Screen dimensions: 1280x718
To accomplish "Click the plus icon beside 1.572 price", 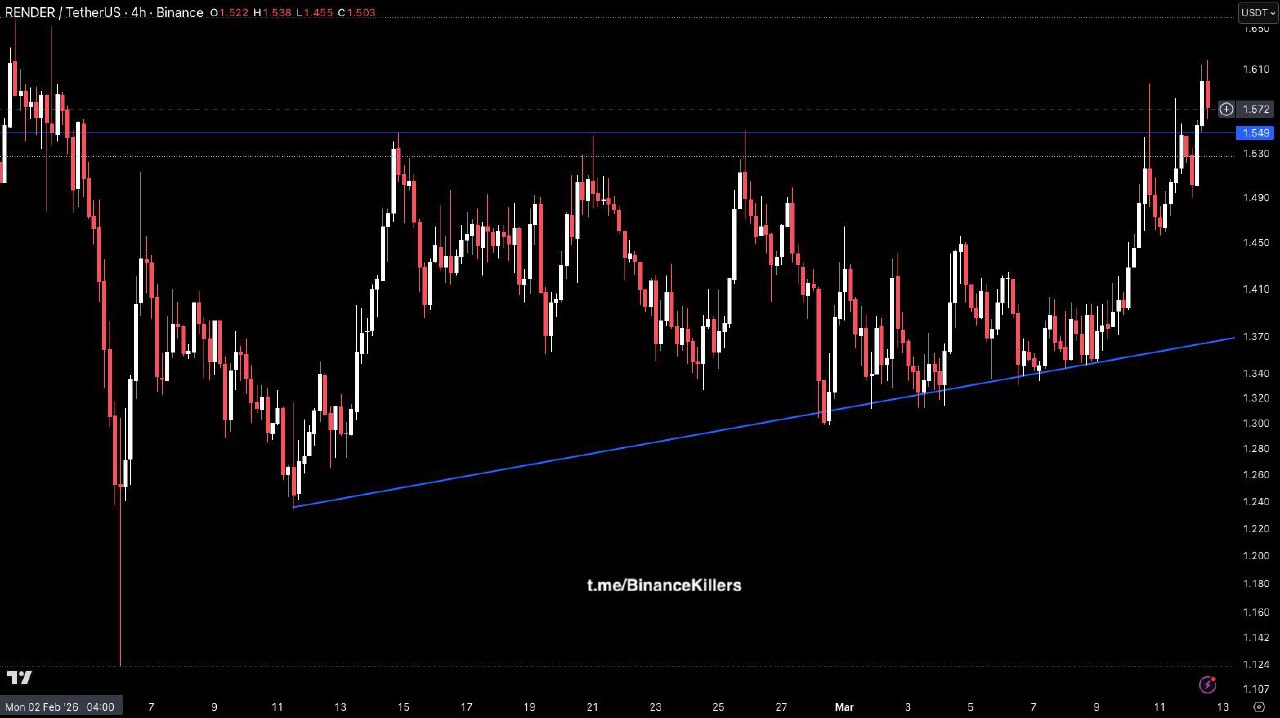I will pos(1226,109).
